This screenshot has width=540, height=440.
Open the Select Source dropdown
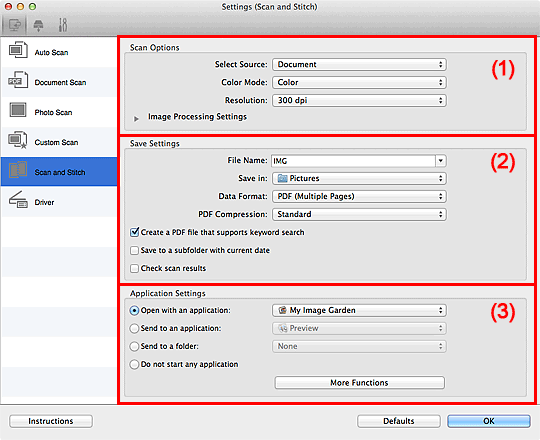point(359,64)
